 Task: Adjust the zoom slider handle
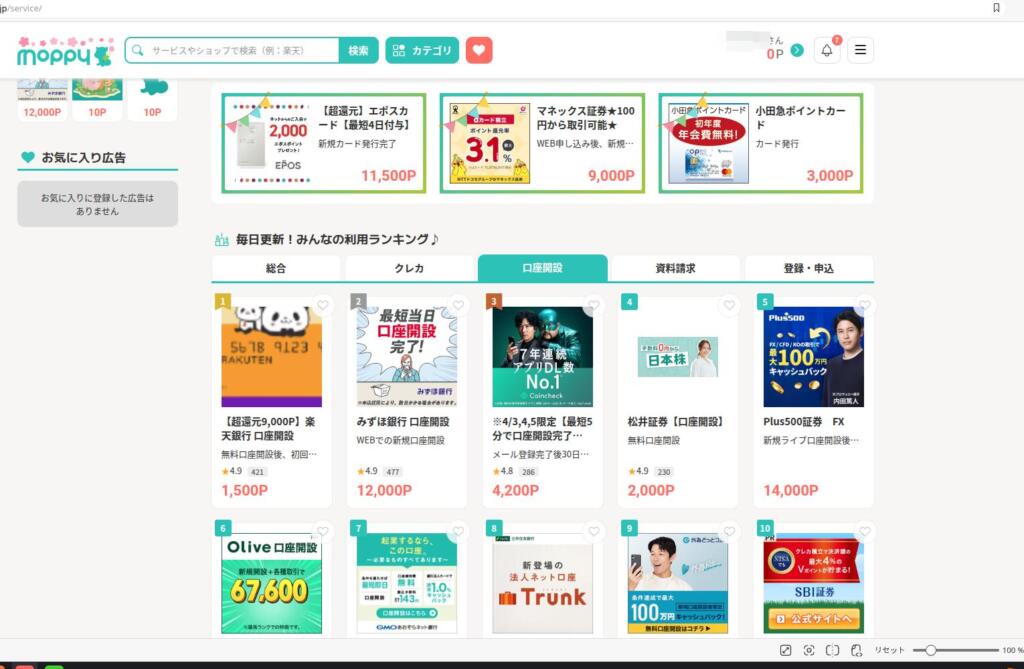[931, 650]
